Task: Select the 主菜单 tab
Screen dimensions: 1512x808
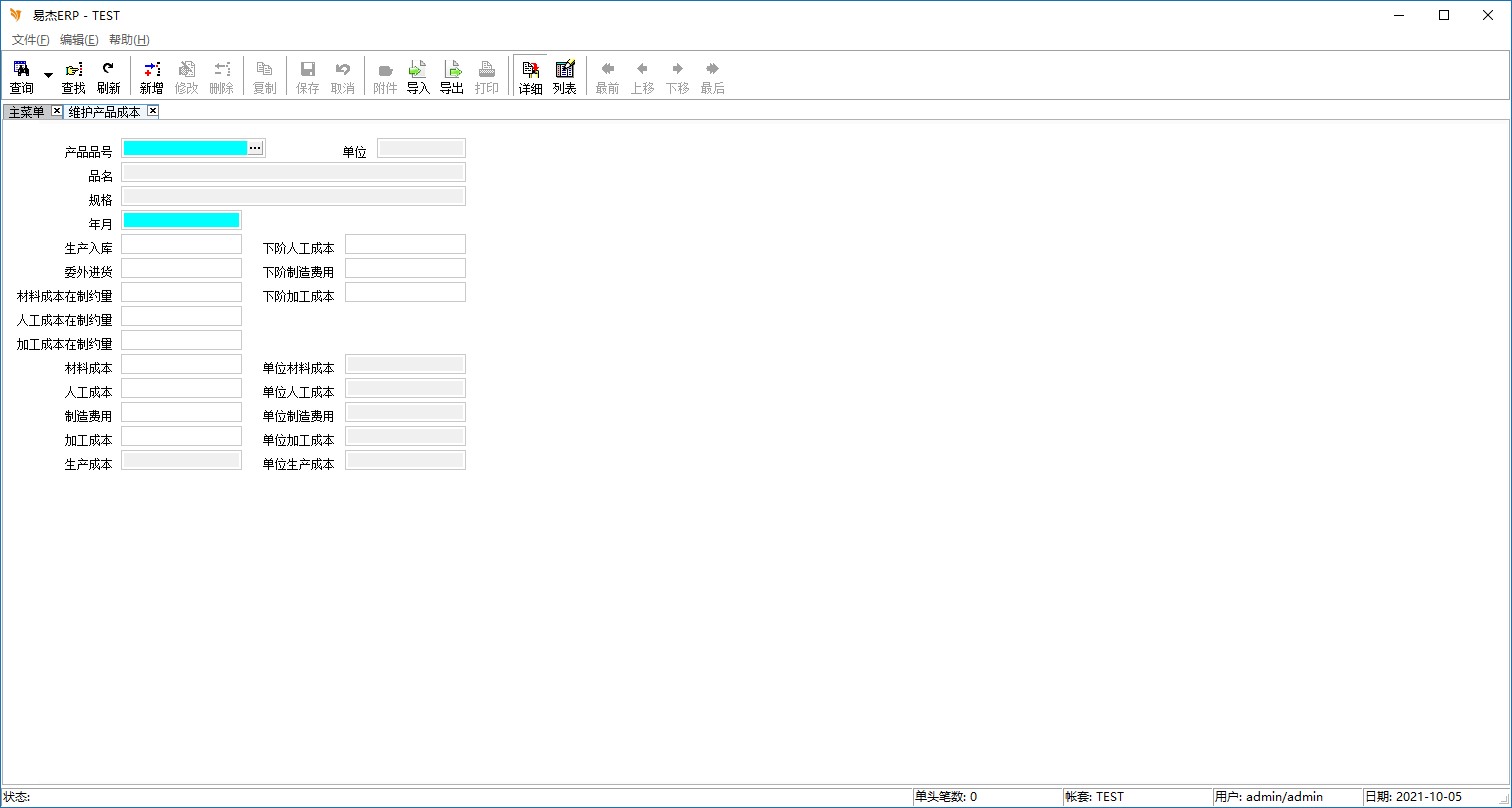Action: tap(26, 112)
